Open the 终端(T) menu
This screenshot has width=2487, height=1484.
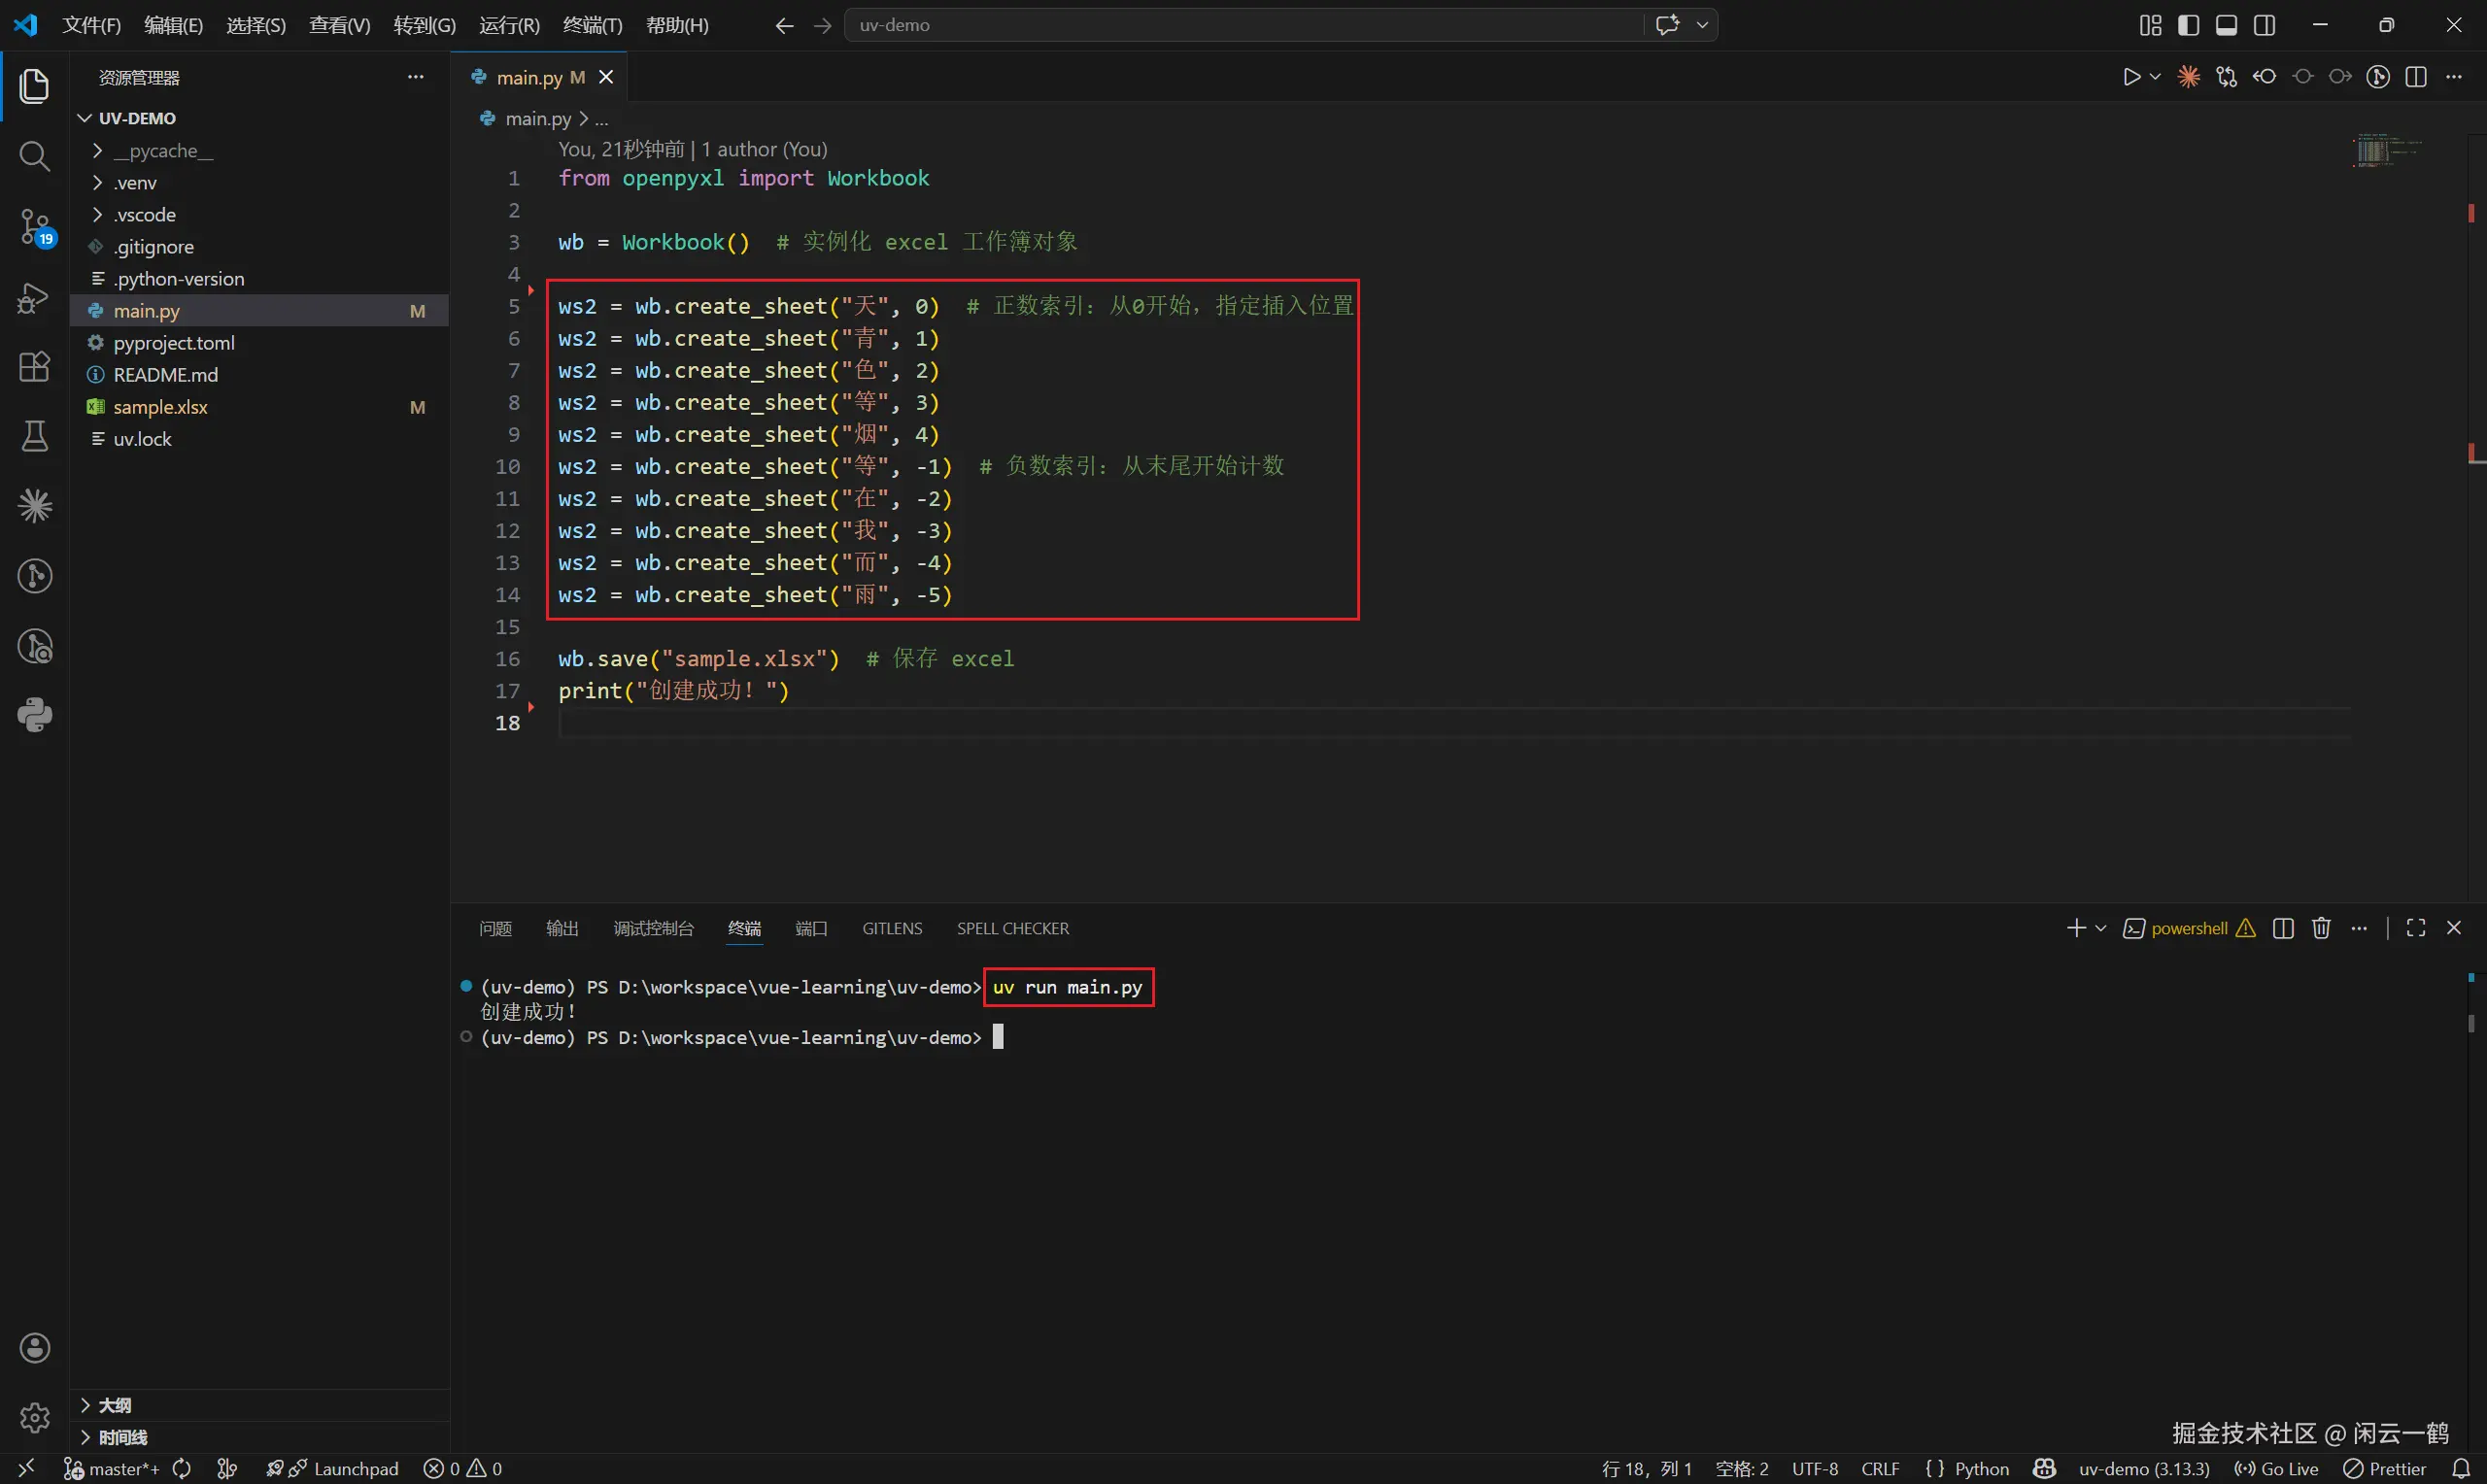click(592, 25)
